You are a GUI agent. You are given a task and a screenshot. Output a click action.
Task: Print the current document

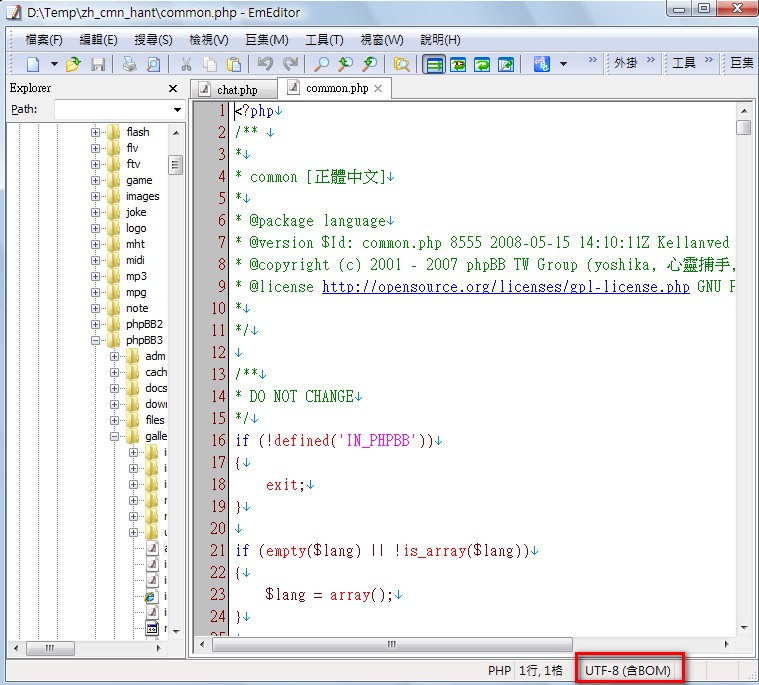click(129, 64)
